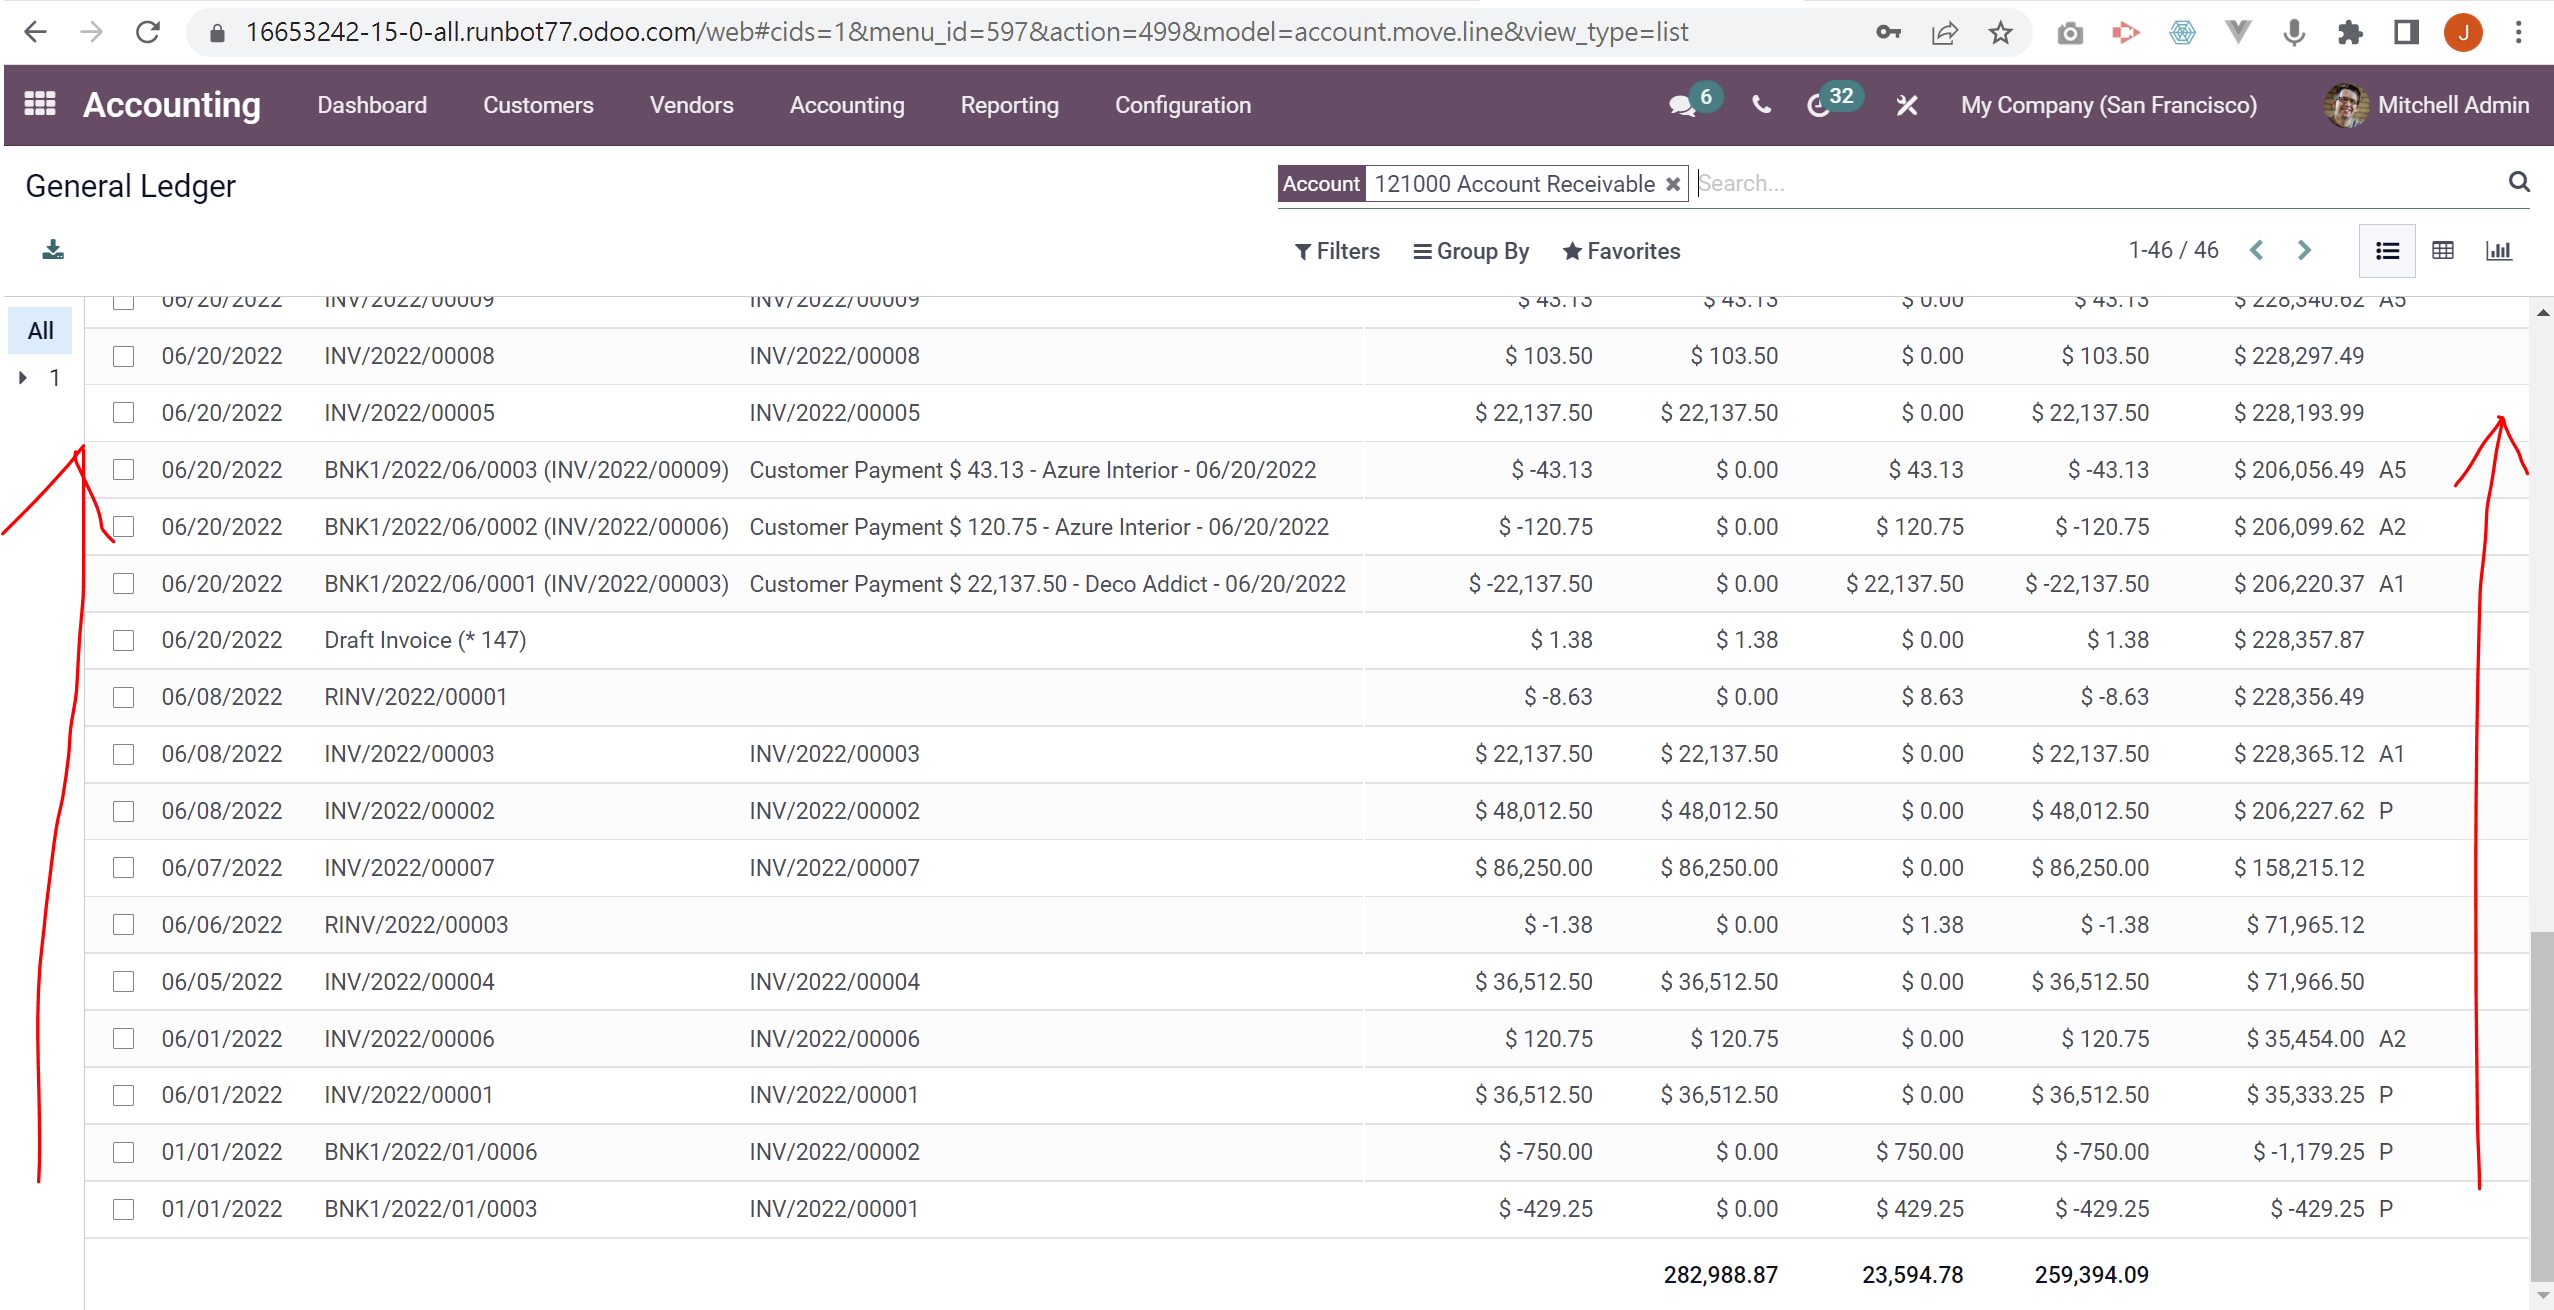Open the Configuration menu
The width and height of the screenshot is (2554, 1310).
pos(1182,105)
